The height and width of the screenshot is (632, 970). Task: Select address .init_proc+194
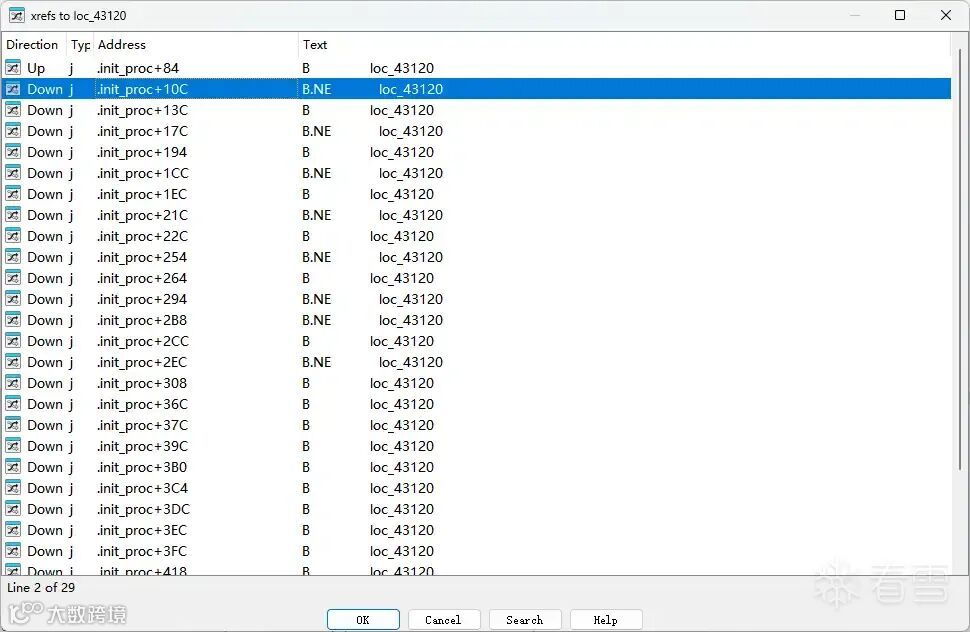[x=141, y=152]
